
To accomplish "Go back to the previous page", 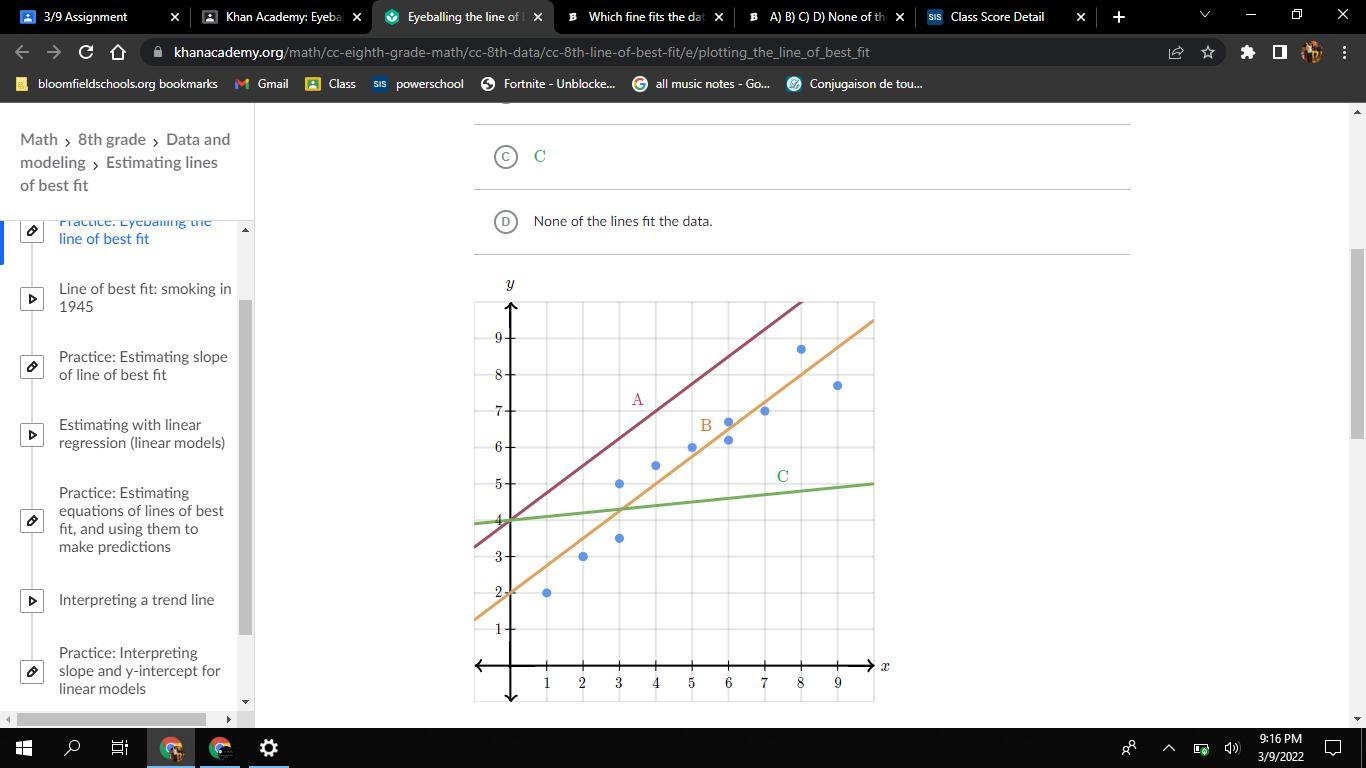I will pos(22,52).
